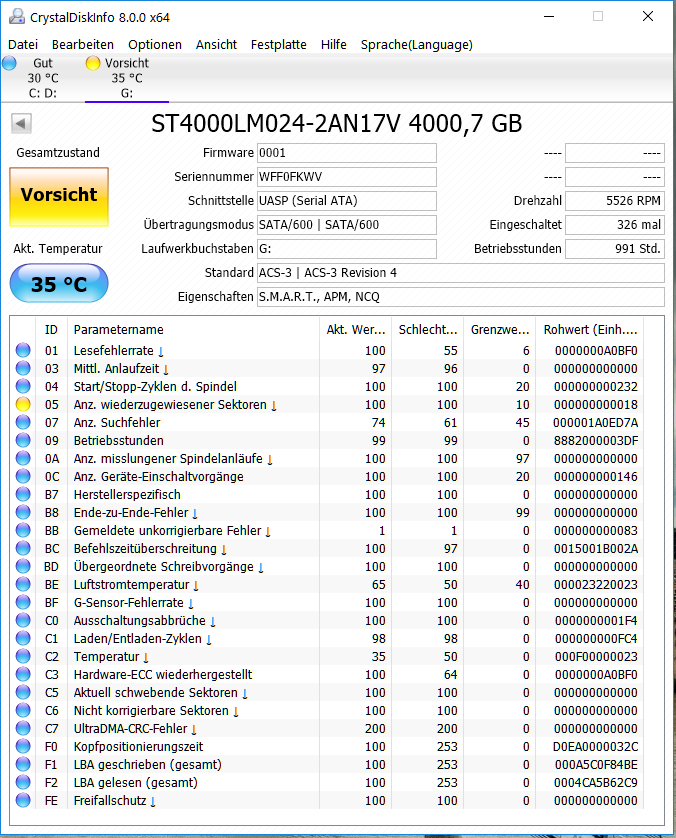Click the blue status icon for Geräte-Einschaltvorgänge
The image size is (676, 838).
point(23,477)
